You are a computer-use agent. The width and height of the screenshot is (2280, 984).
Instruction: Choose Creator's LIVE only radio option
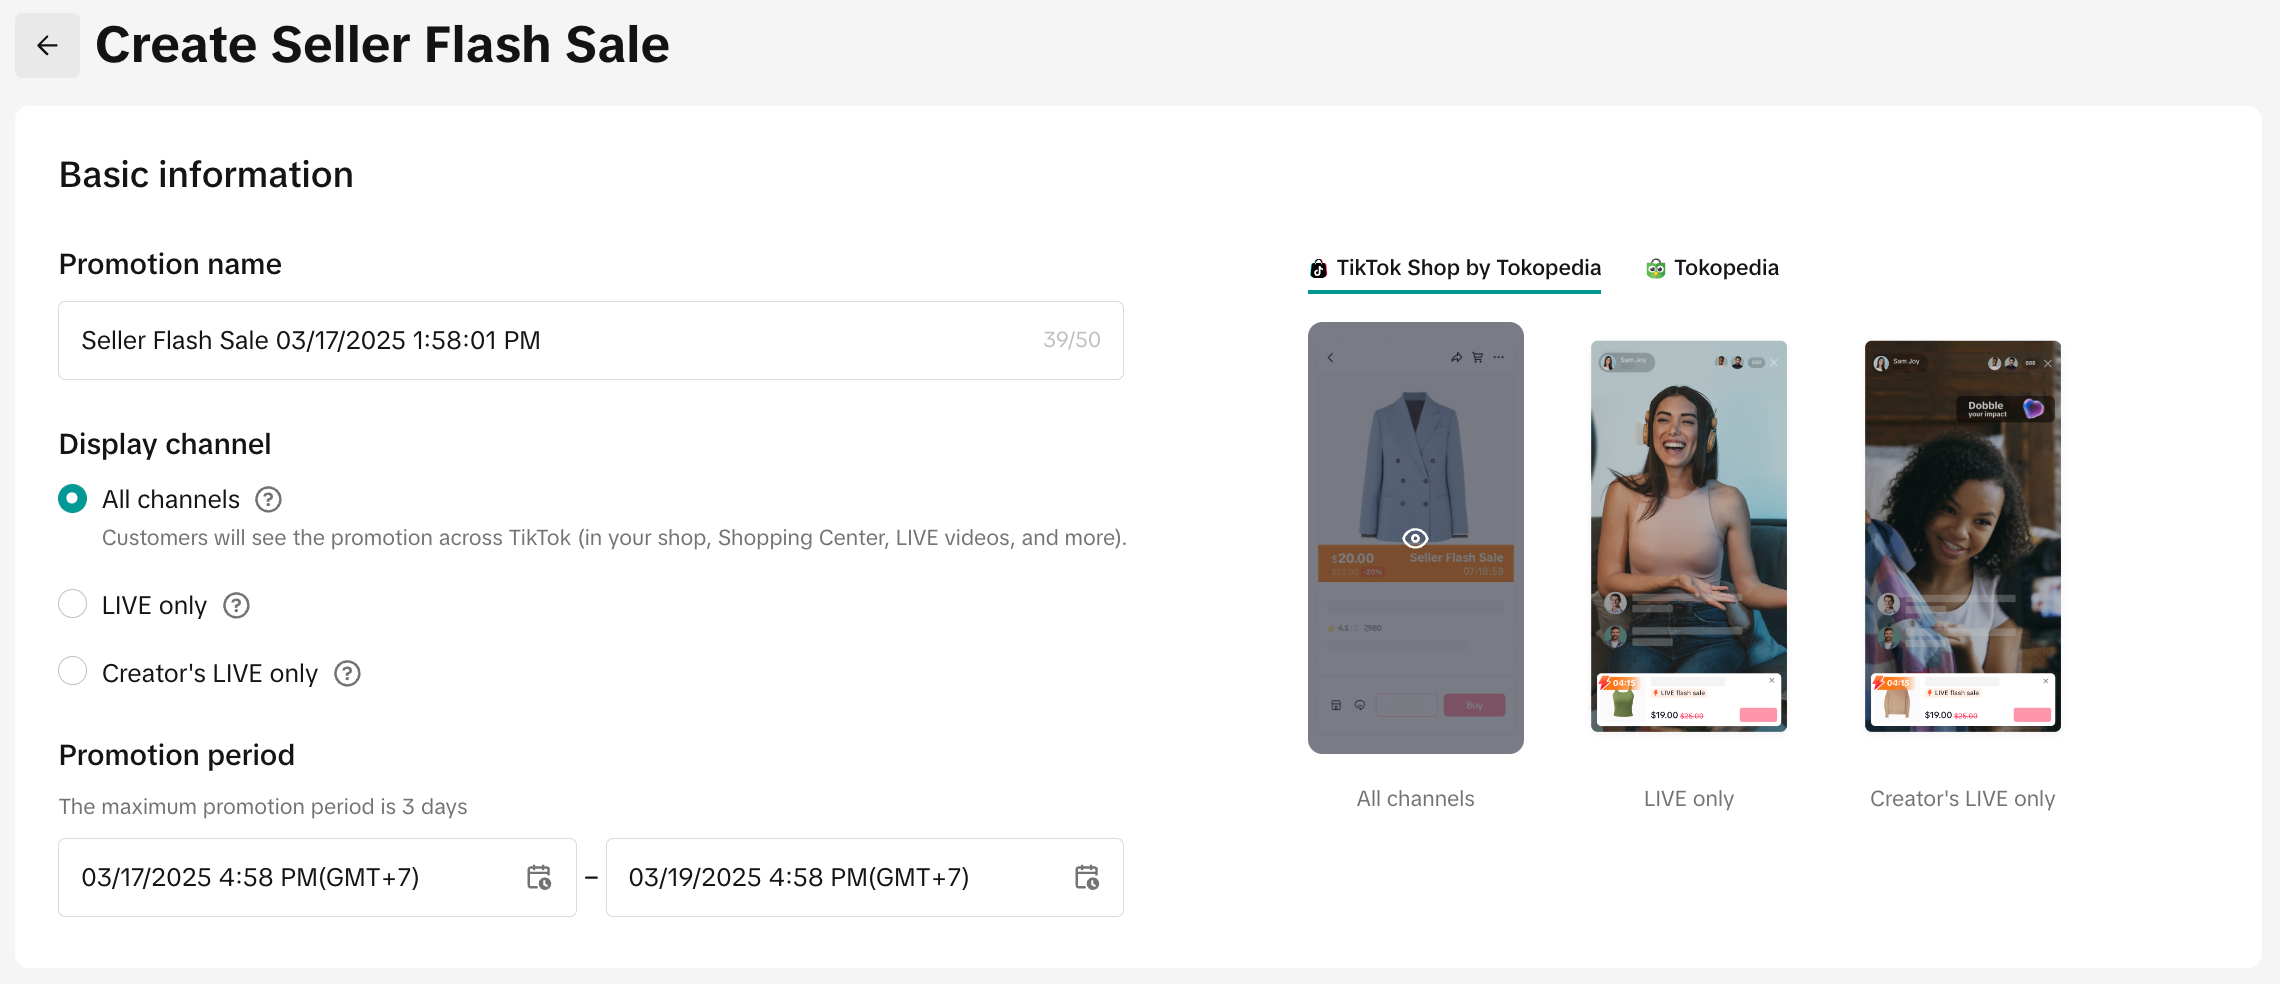pos(73,671)
